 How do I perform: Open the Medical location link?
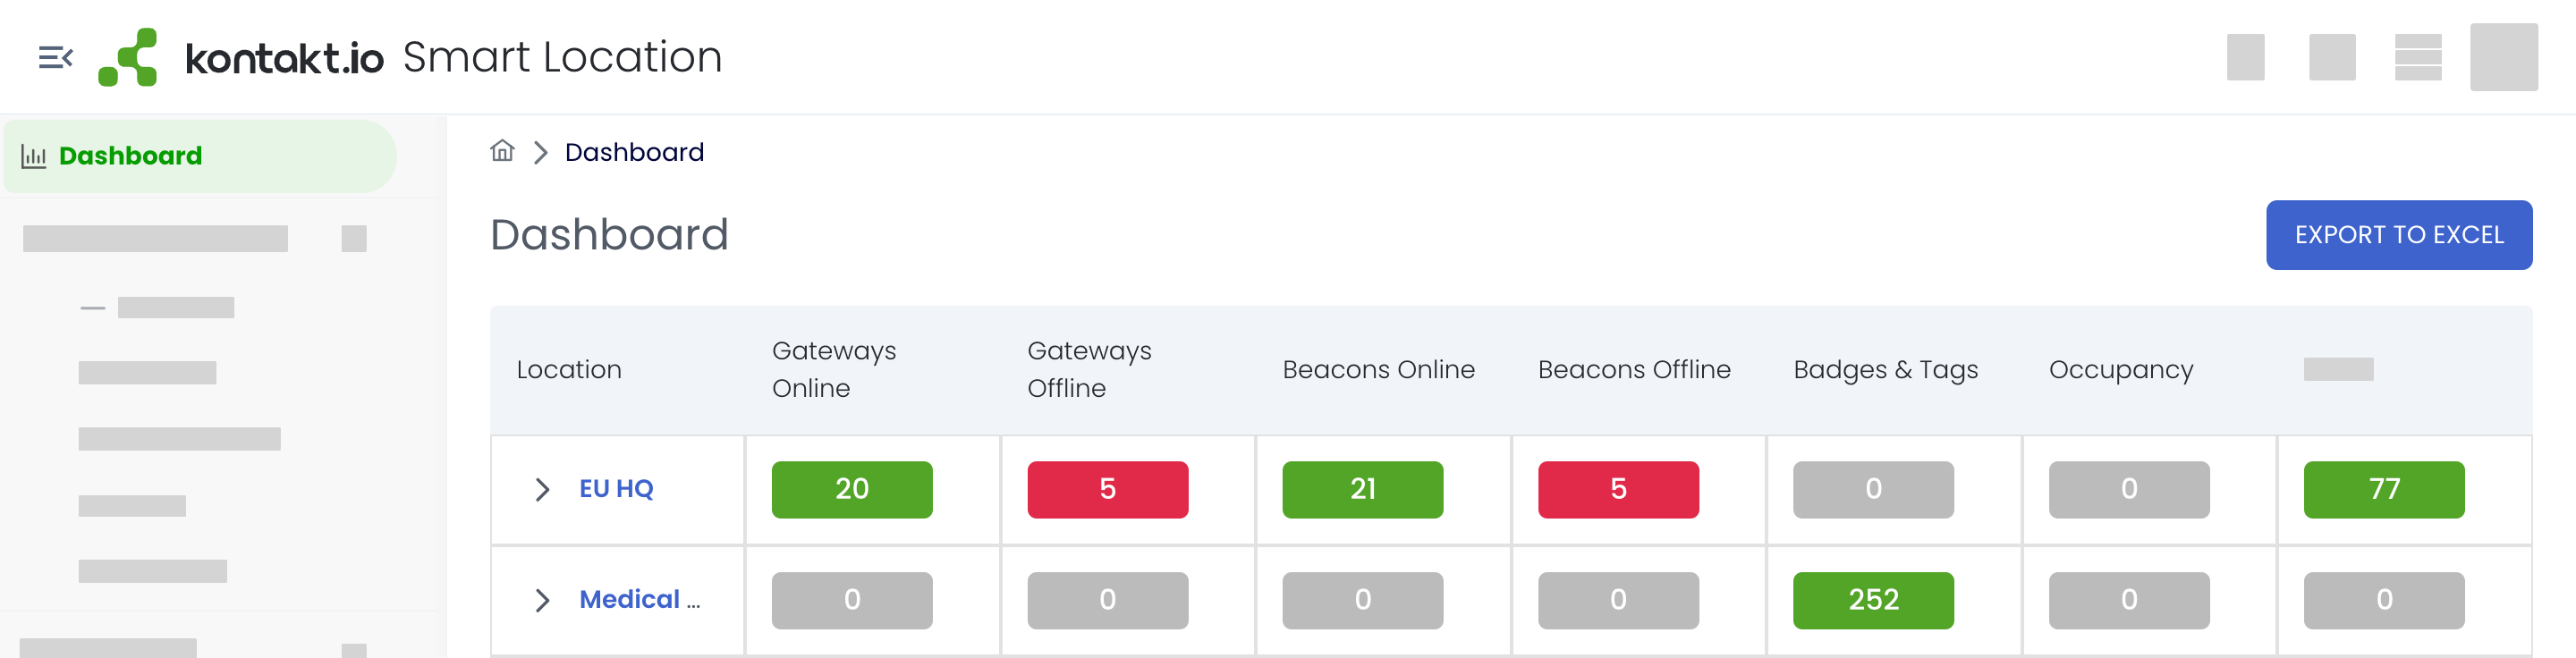point(639,599)
